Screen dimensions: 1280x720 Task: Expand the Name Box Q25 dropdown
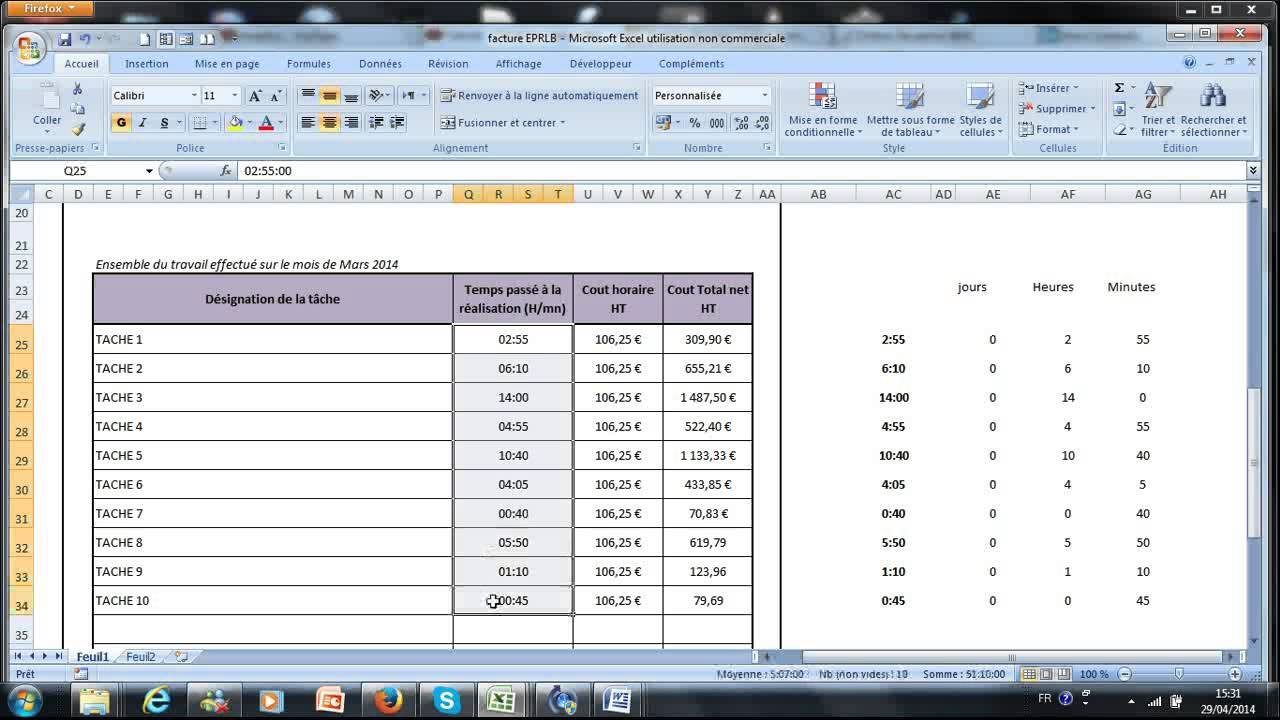pos(150,171)
